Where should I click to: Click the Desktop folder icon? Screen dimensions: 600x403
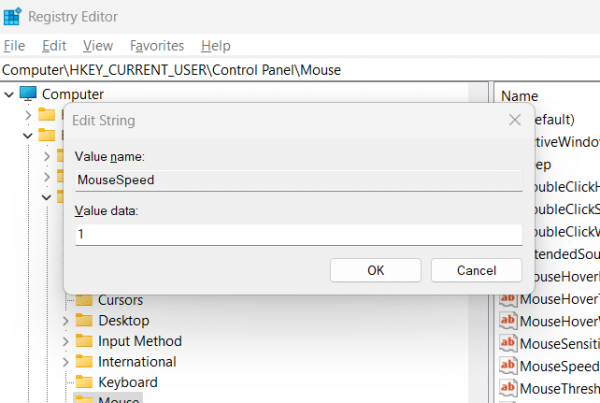click(x=84, y=320)
